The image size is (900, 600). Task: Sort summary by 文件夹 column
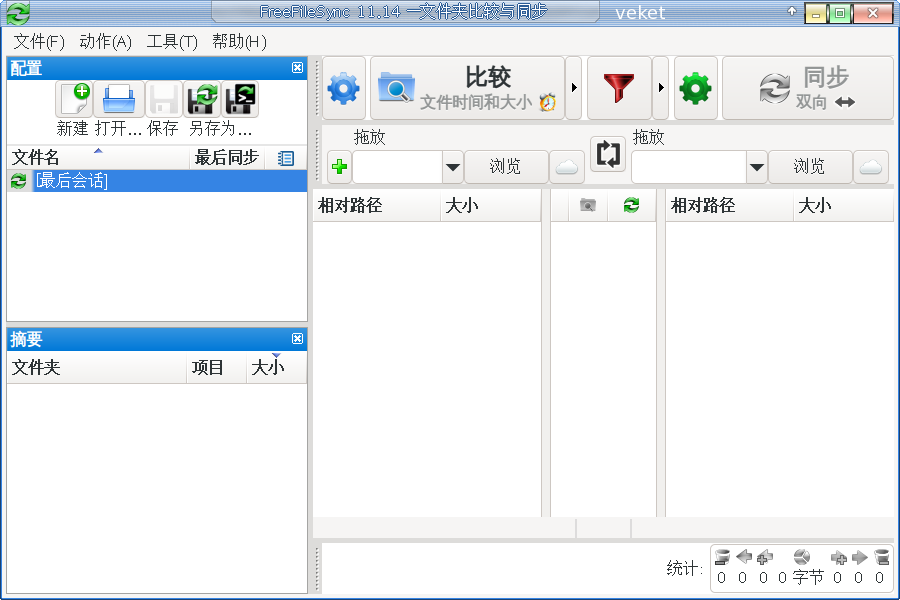[96, 367]
